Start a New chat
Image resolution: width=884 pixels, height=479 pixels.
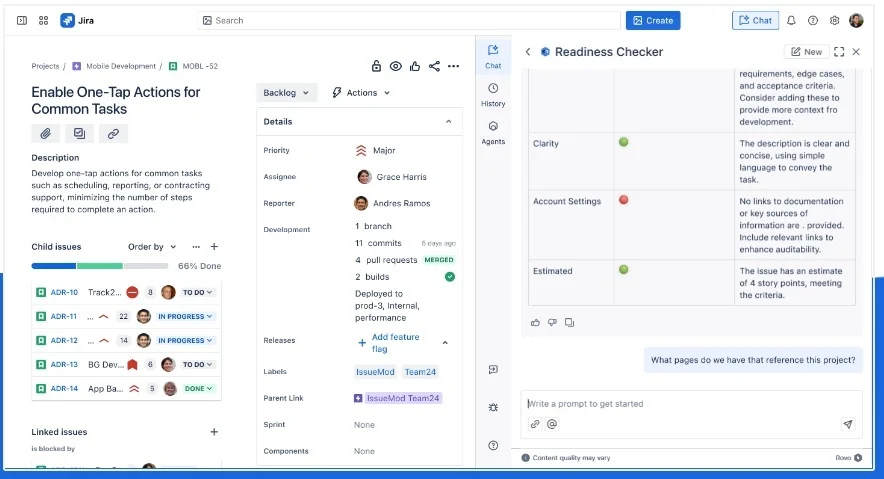[x=807, y=52]
